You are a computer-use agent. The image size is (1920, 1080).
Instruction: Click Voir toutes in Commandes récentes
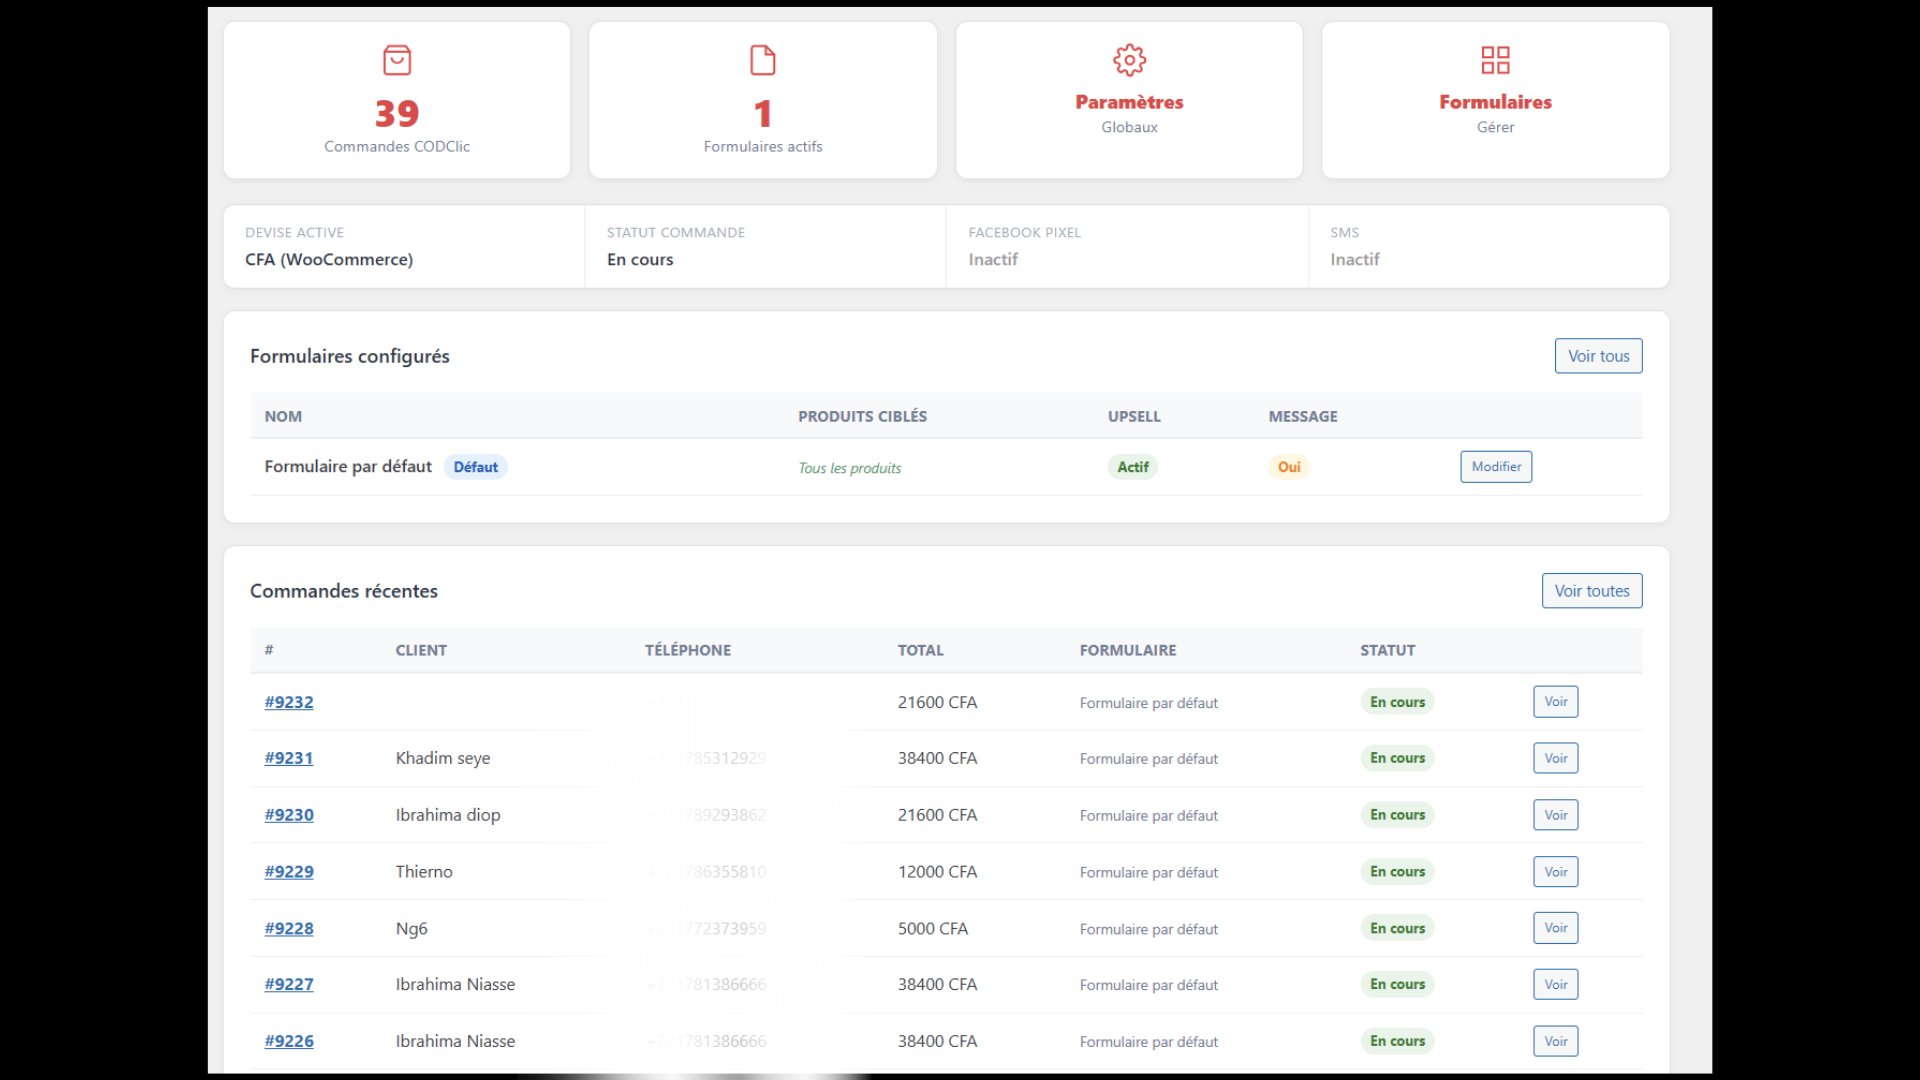pyautogui.click(x=1591, y=590)
